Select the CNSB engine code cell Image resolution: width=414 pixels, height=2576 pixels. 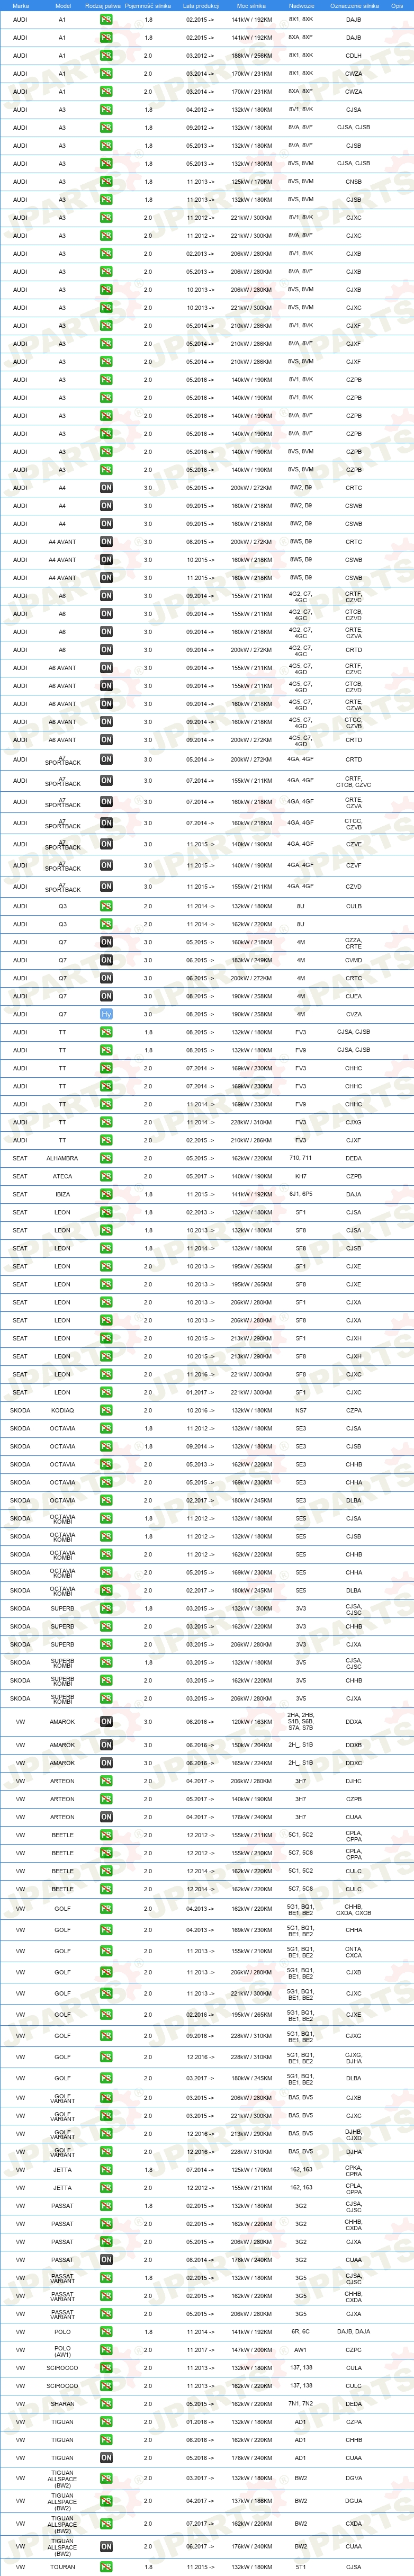point(354,182)
